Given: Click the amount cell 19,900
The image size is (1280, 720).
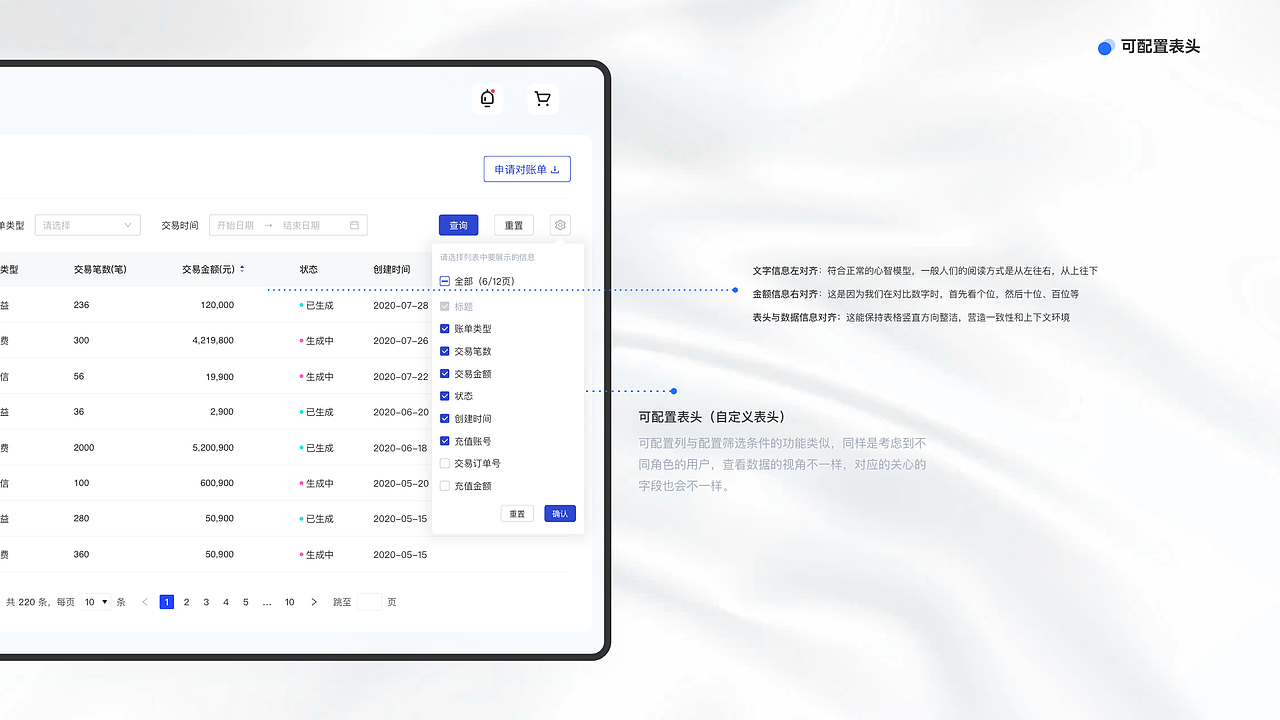Looking at the screenshot, I should click(x=220, y=376).
